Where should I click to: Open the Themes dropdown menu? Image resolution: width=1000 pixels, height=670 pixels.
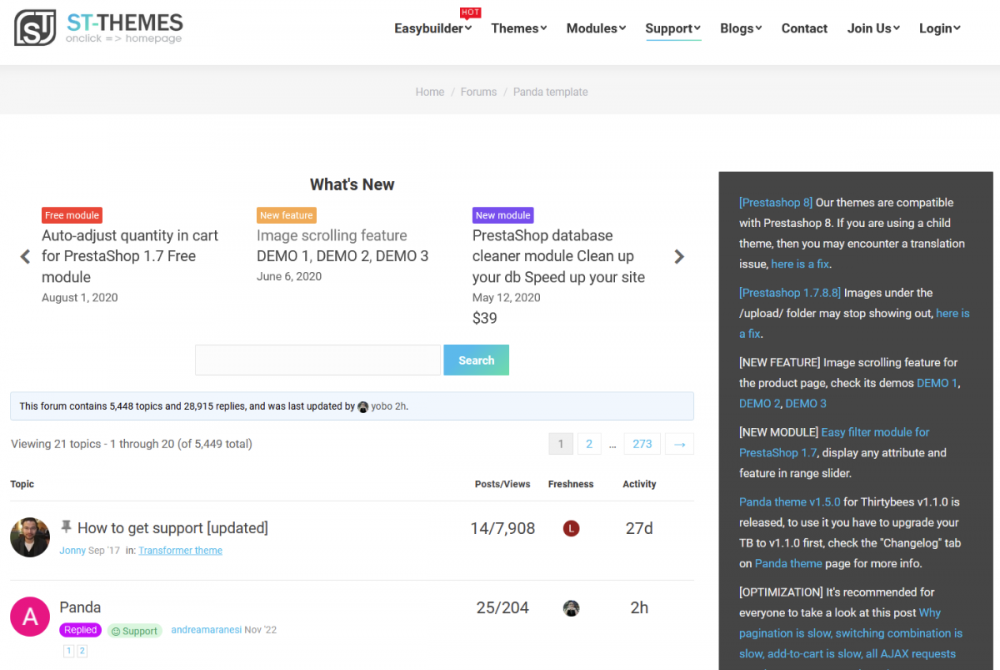519,29
